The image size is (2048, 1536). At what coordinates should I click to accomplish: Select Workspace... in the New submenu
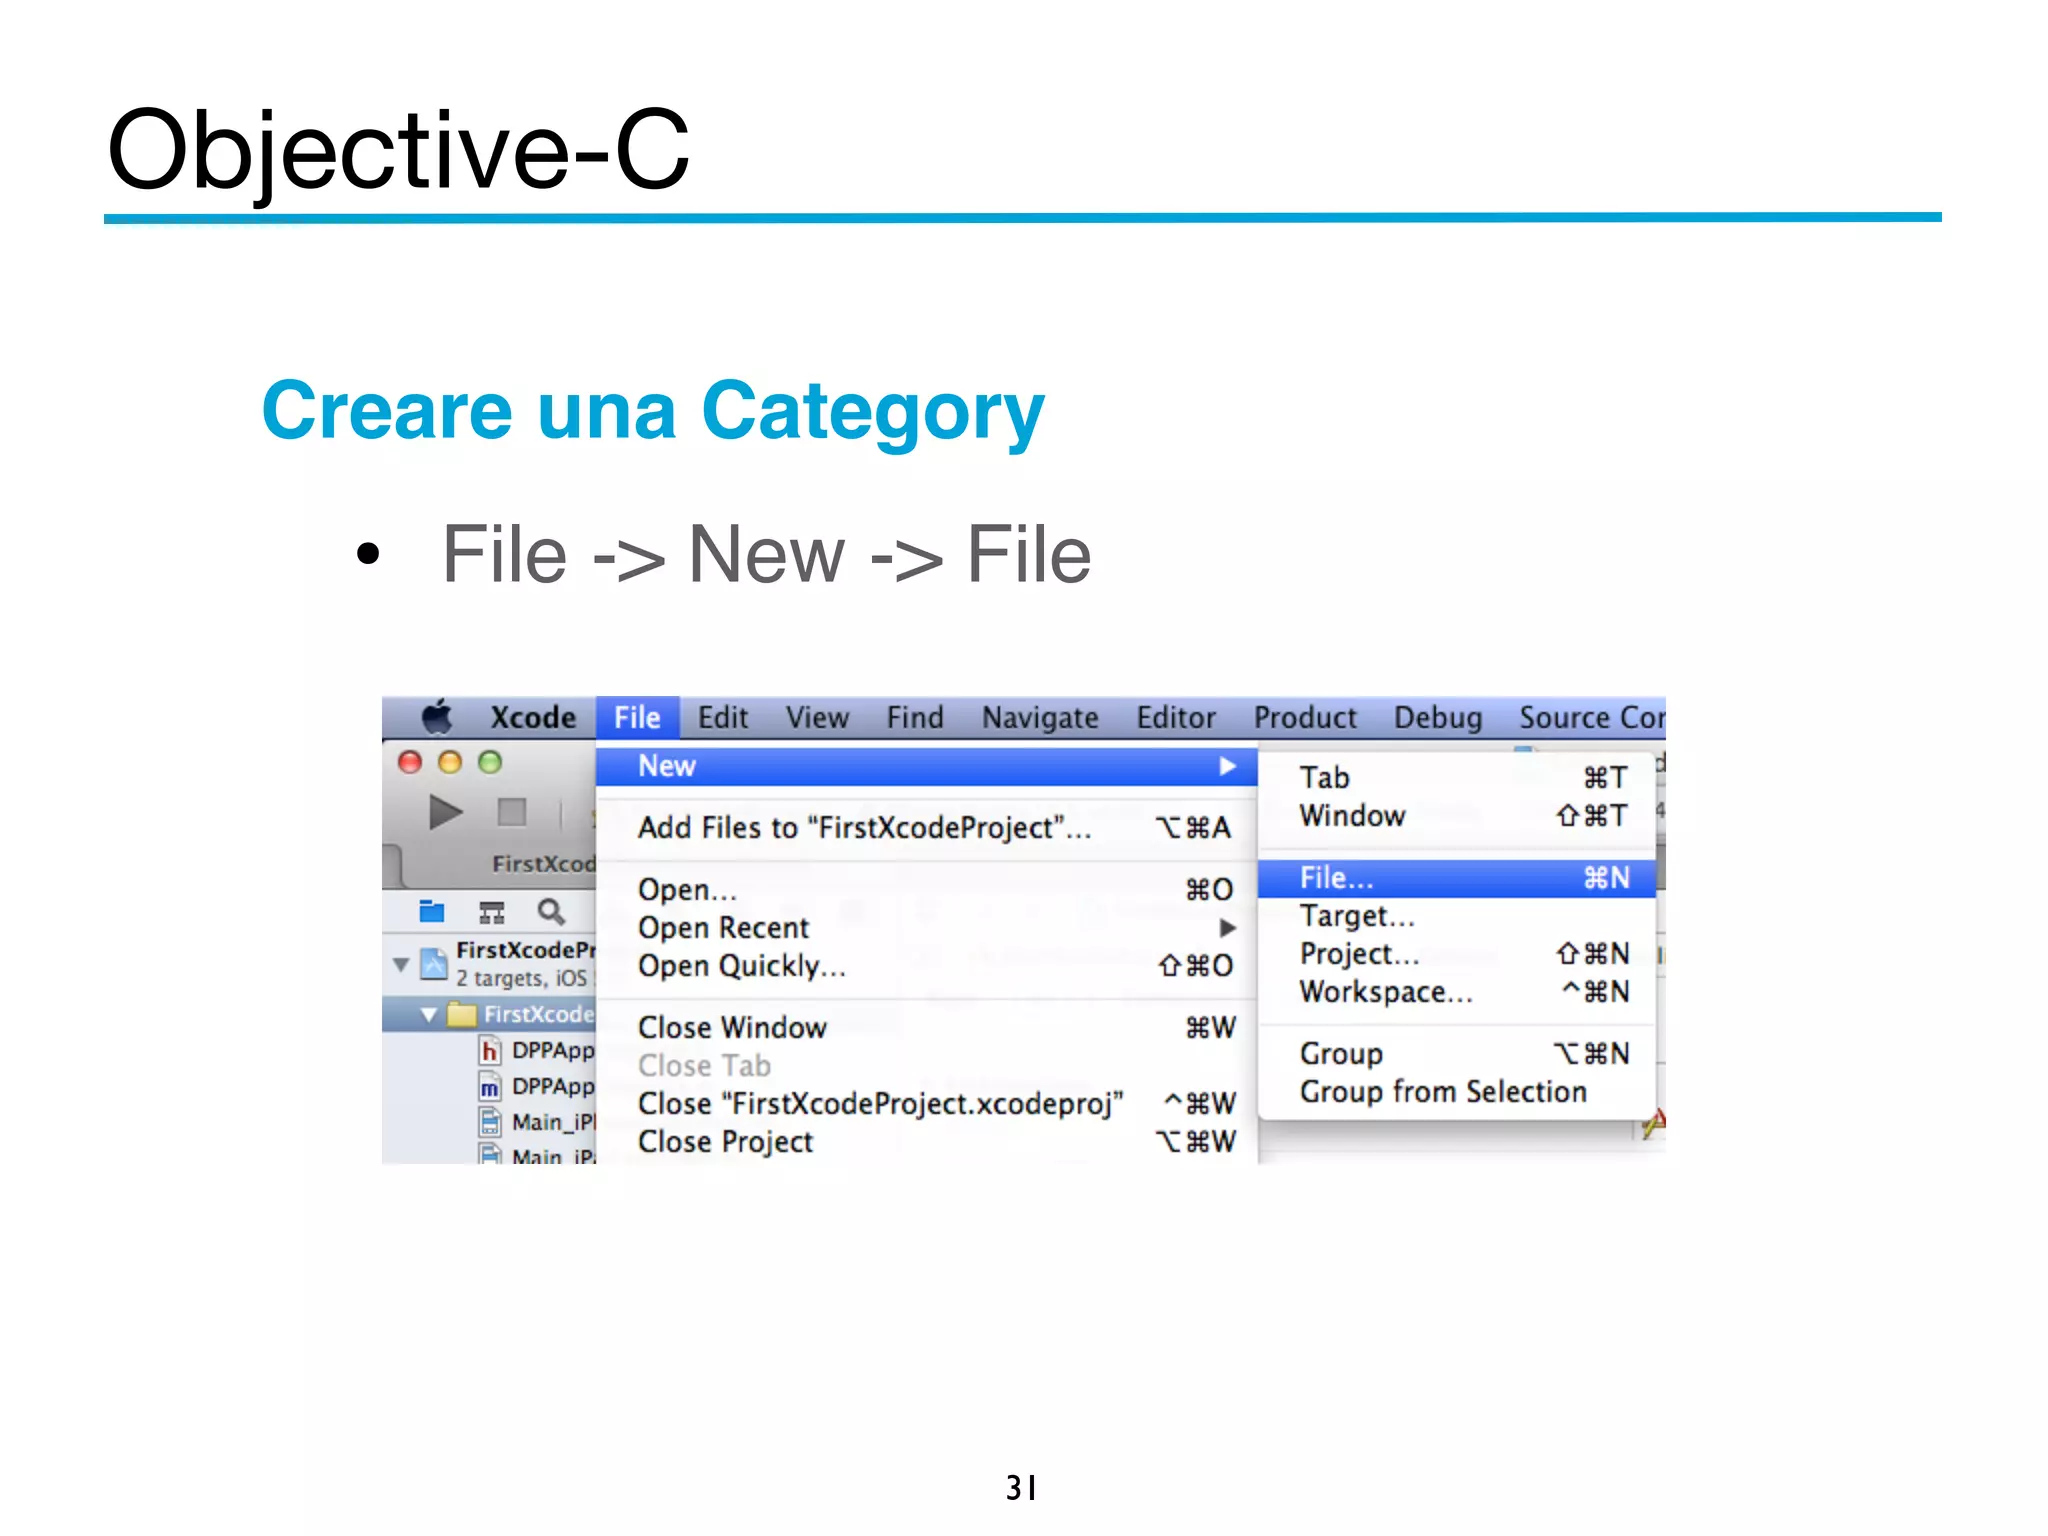click(x=1457, y=992)
